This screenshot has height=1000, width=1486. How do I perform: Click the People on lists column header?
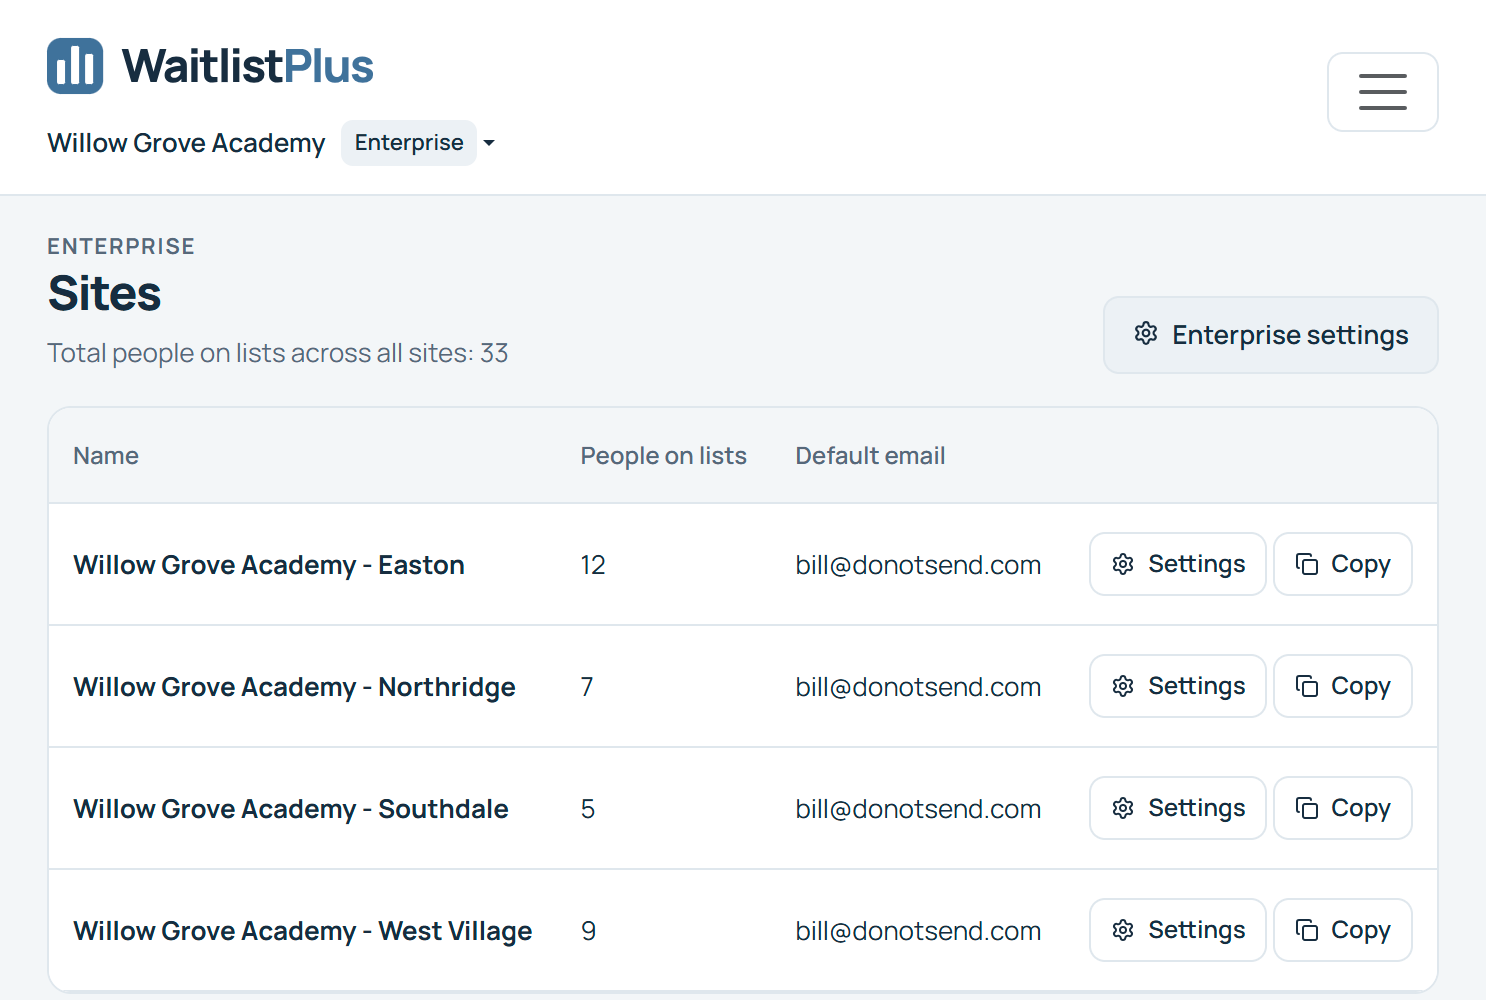pyautogui.click(x=664, y=456)
